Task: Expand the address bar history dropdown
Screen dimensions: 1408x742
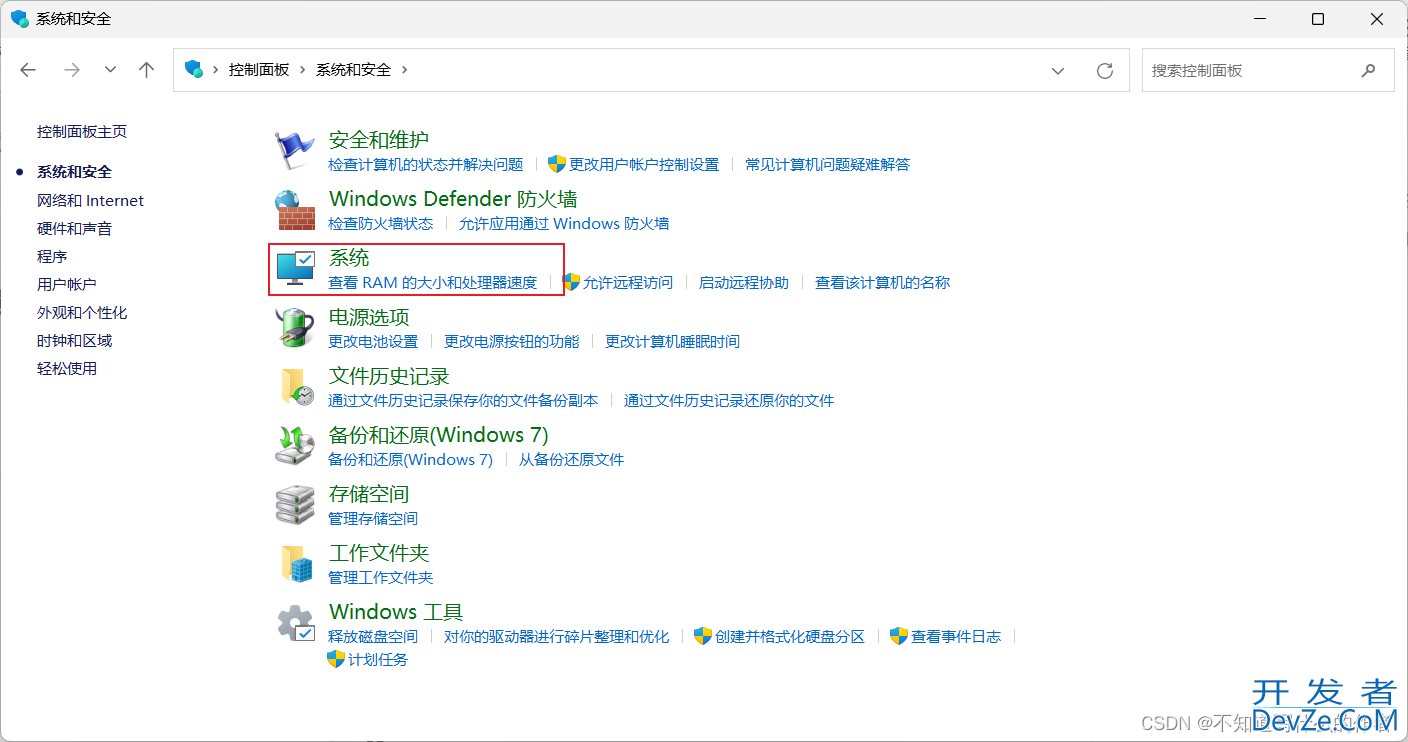Action: 1058,70
